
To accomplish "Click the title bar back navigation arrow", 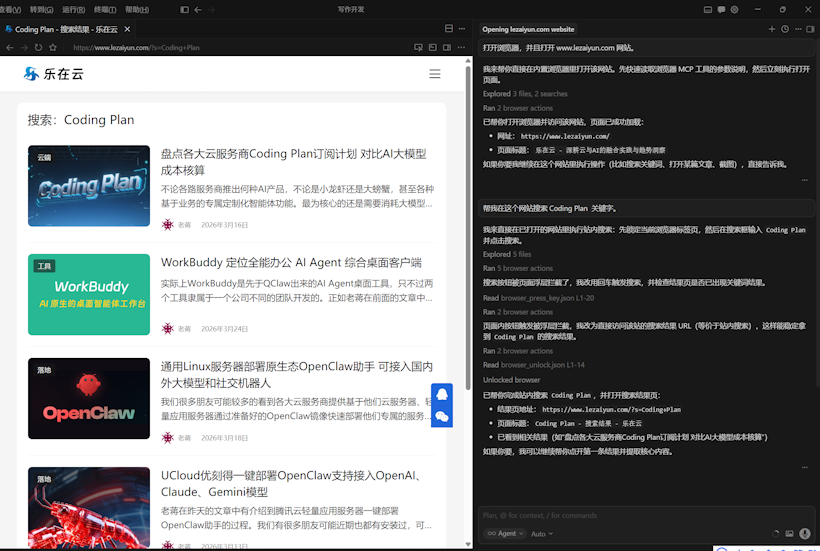I will [x=198, y=9].
